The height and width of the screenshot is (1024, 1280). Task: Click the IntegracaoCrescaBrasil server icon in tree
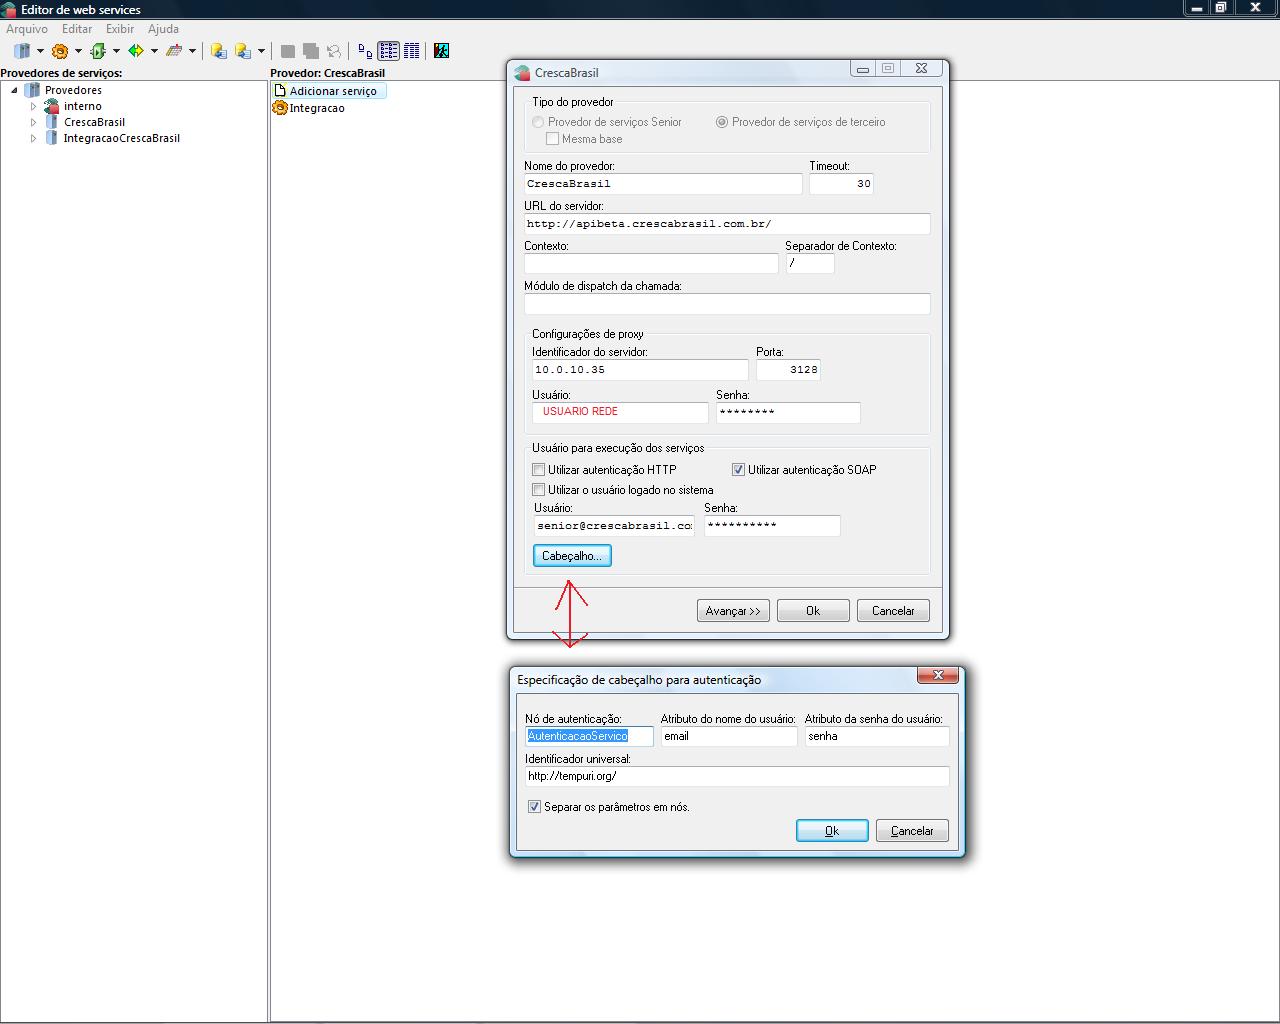click(52, 138)
